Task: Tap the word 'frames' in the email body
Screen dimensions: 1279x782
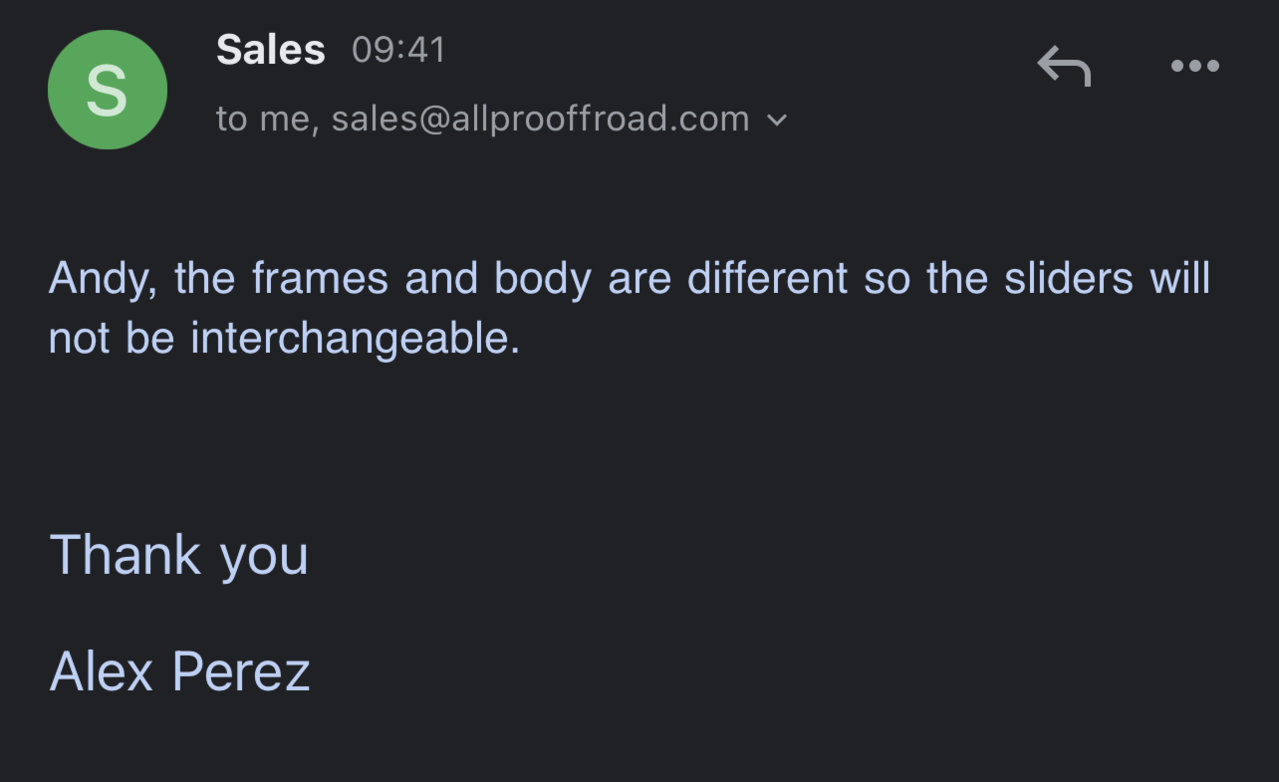Action: click(320, 278)
